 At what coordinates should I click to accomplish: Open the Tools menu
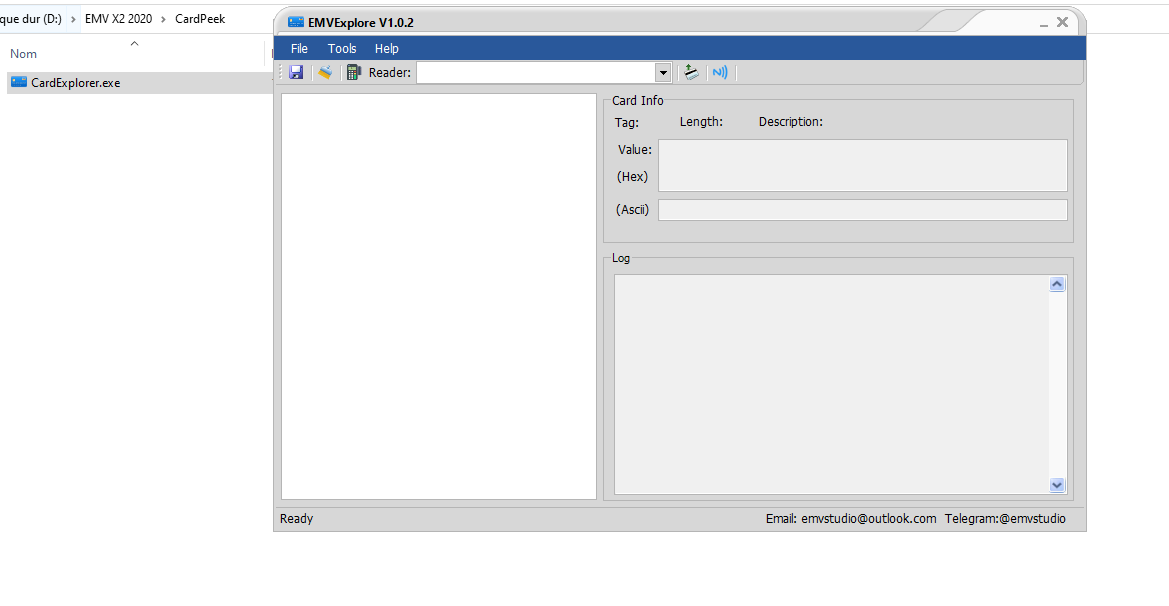[x=342, y=48]
